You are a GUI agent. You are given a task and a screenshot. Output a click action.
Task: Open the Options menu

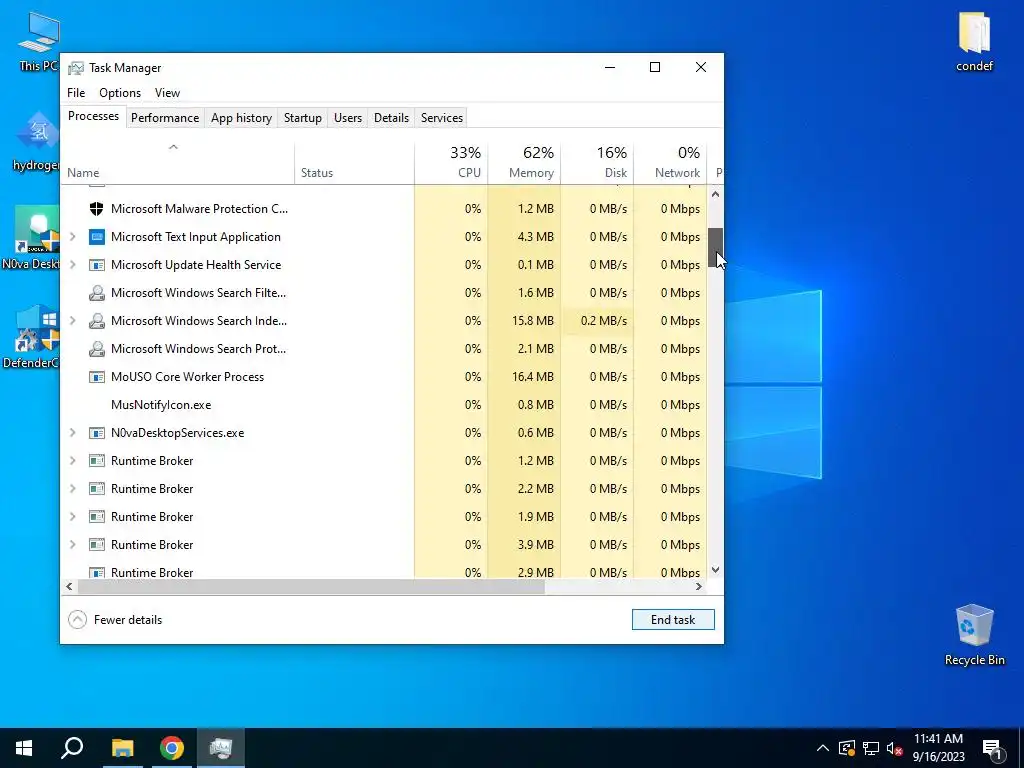[120, 93]
